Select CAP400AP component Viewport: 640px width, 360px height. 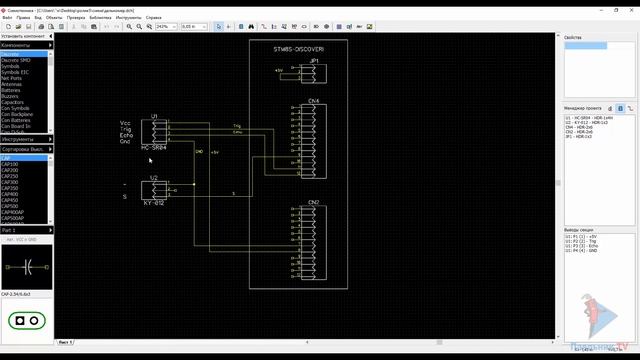pyautogui.click(x=24, y=212)
